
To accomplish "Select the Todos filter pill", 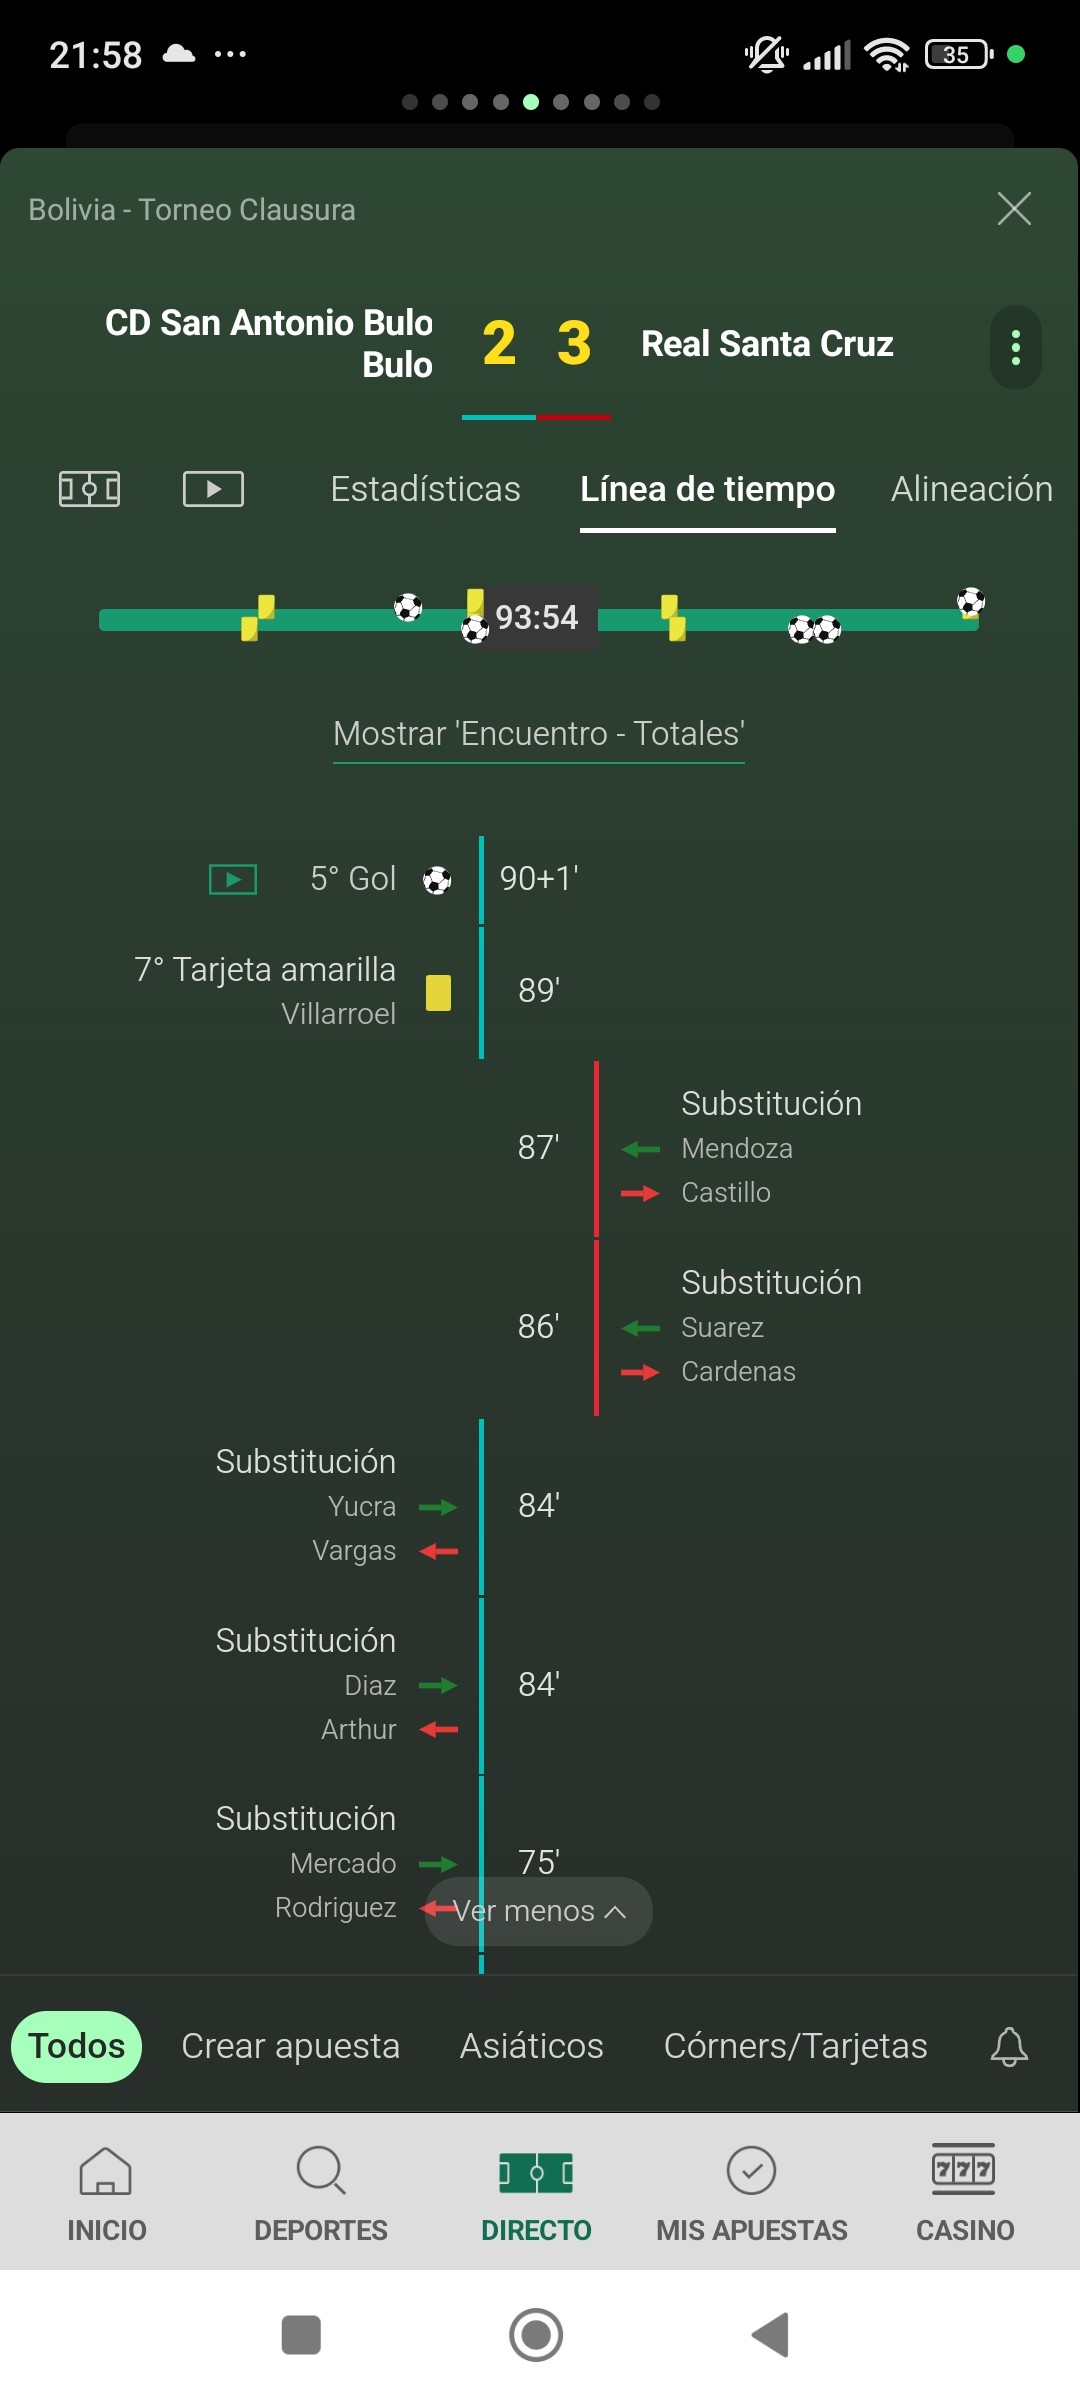I will (77, 2046).
